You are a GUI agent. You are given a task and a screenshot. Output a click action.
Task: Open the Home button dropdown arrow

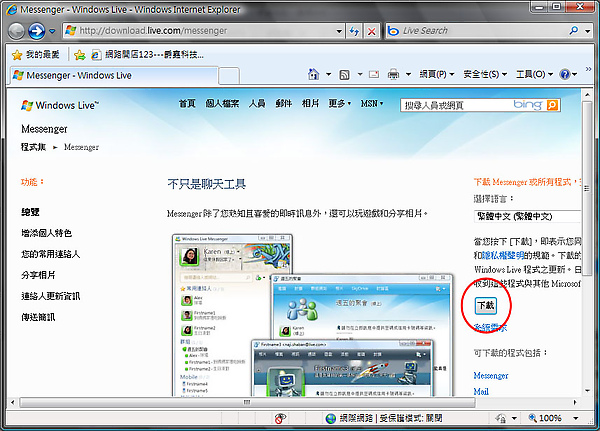pos(328,74)
